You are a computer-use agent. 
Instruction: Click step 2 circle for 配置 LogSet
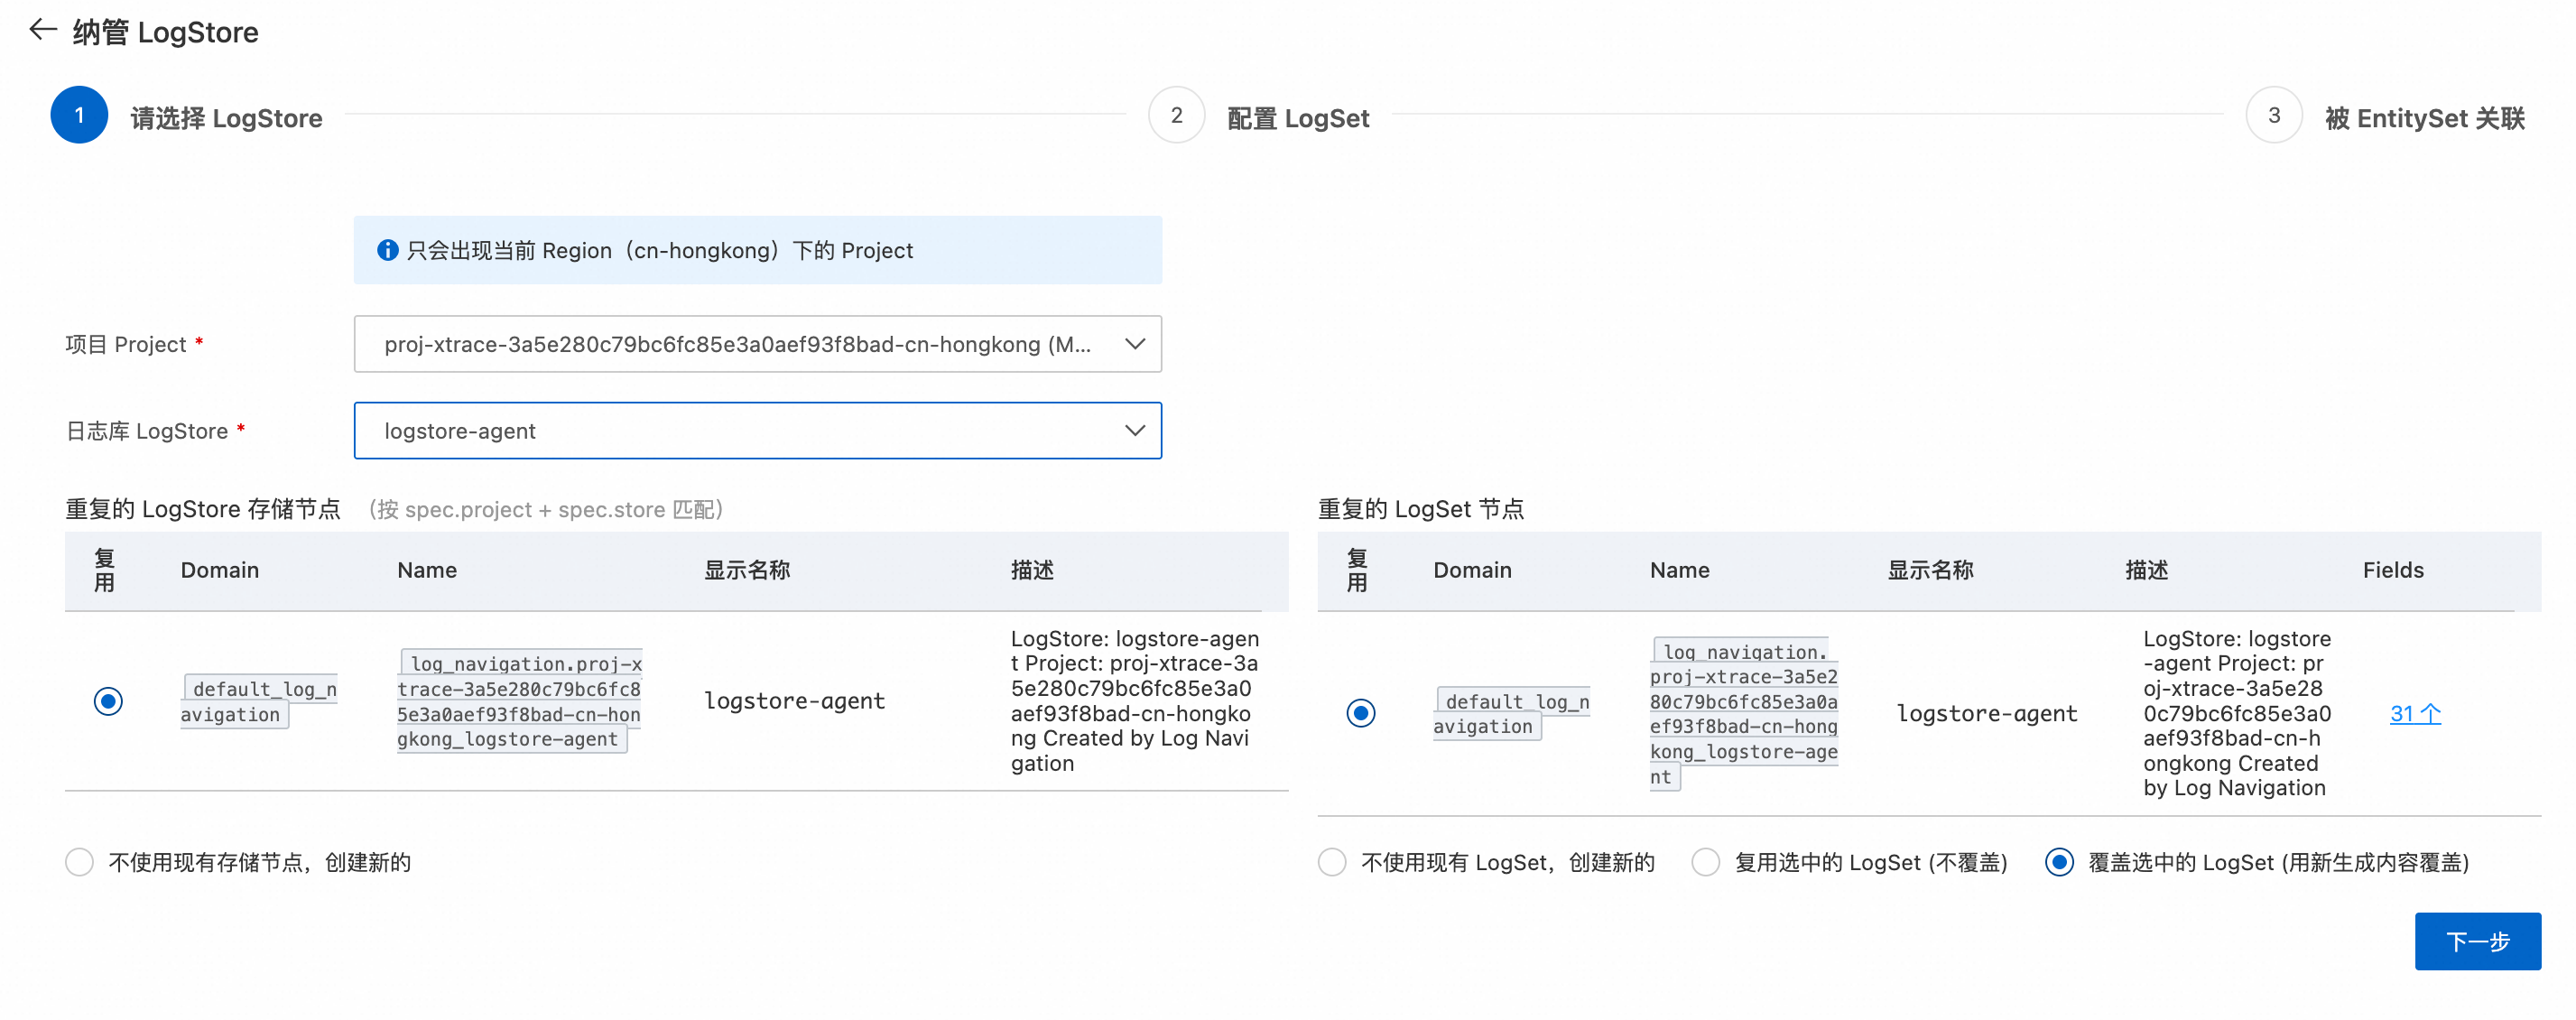coord(1176,116)
